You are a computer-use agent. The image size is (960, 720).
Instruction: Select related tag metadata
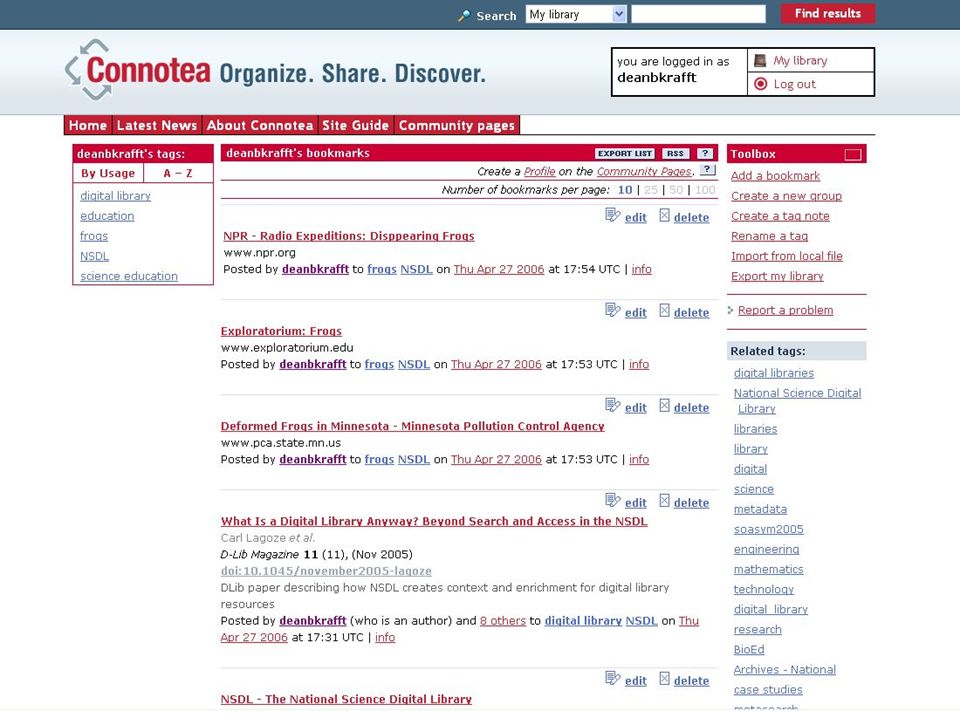click(760, 509)
